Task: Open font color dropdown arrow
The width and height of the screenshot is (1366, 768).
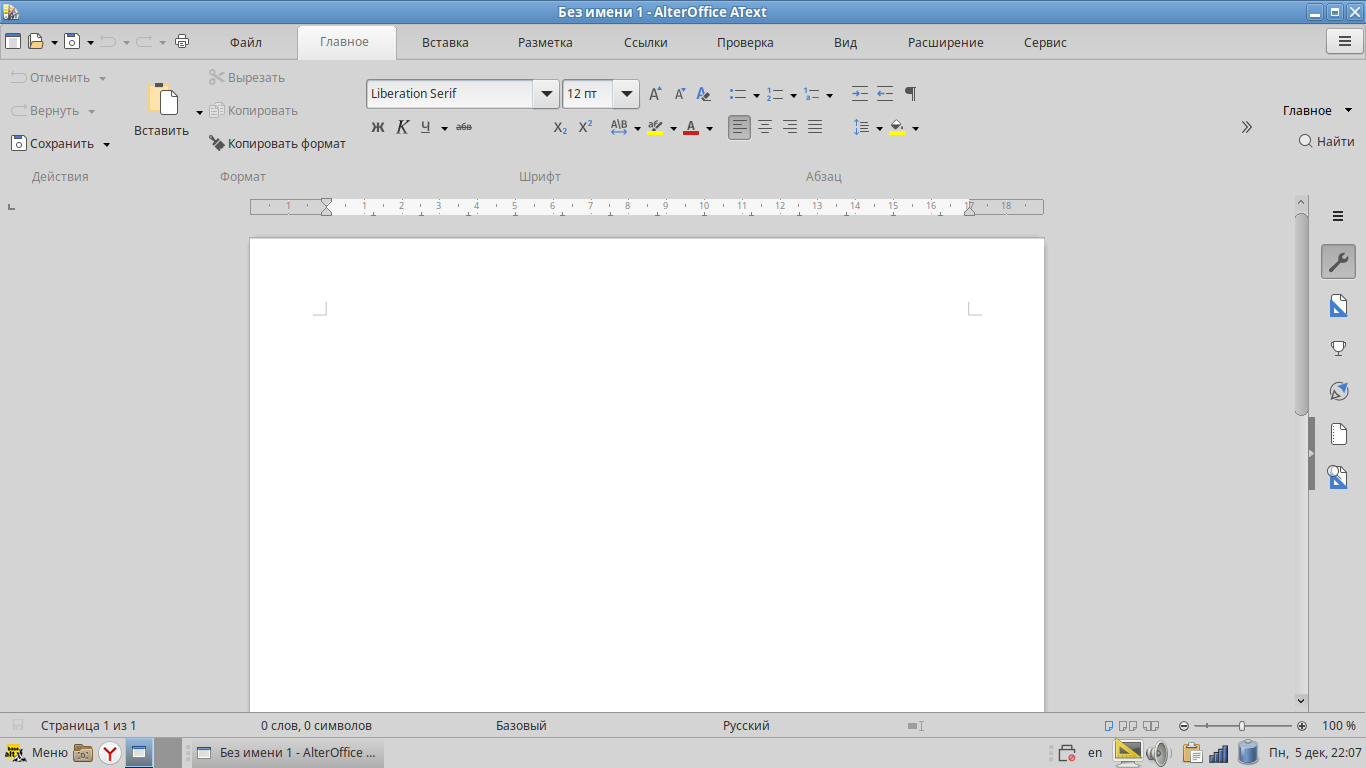Action: click(x=709, y=128)
